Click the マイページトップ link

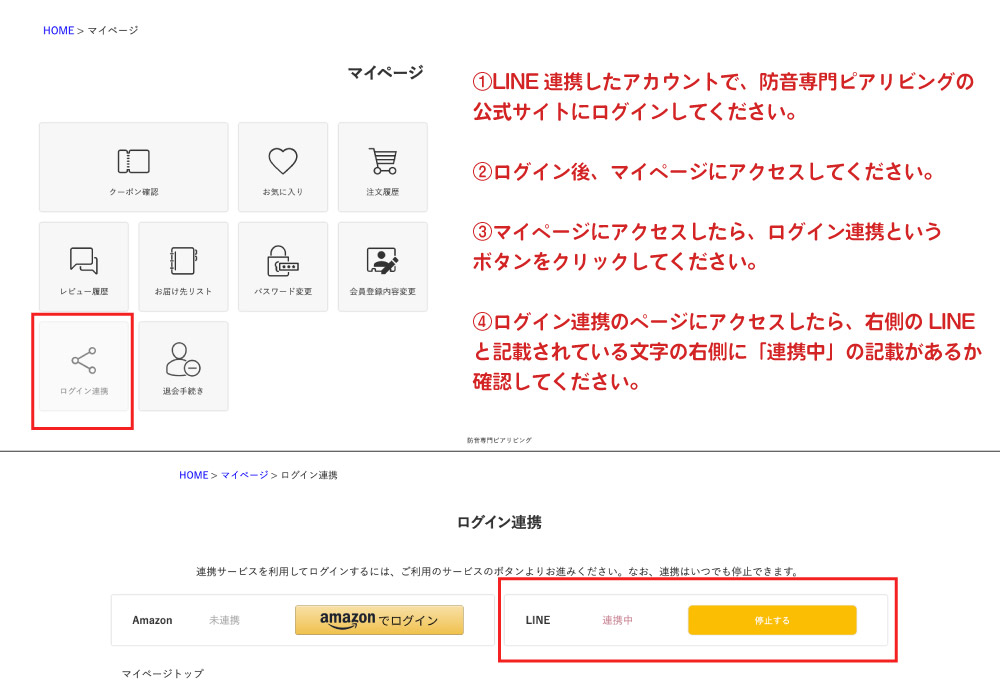coord(163,674)
